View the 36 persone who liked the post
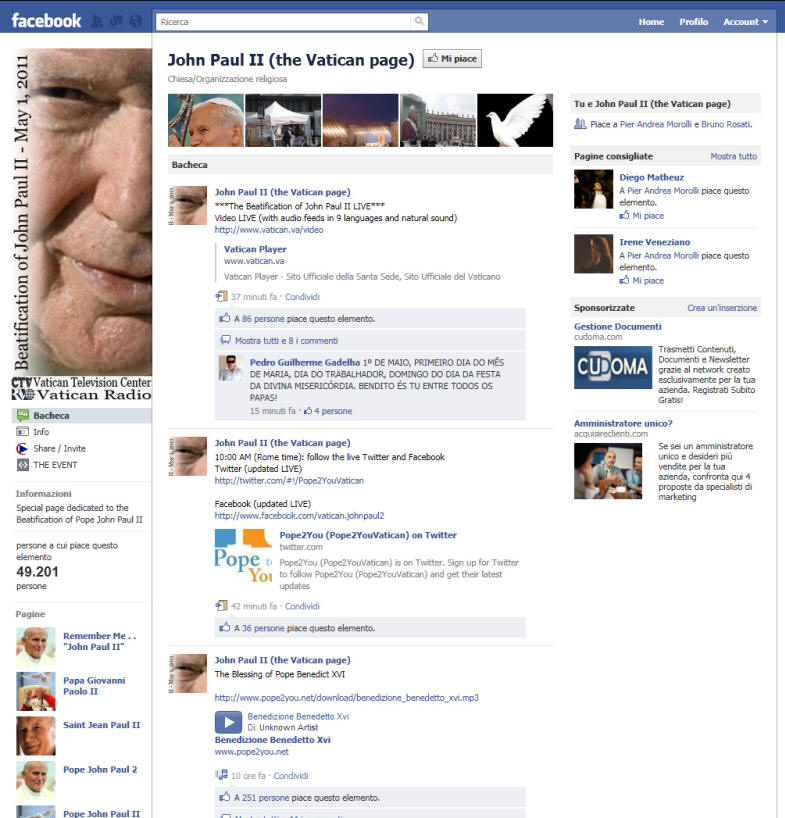The image size is (785, 818). pyautogui.click(x=263, y=628)
